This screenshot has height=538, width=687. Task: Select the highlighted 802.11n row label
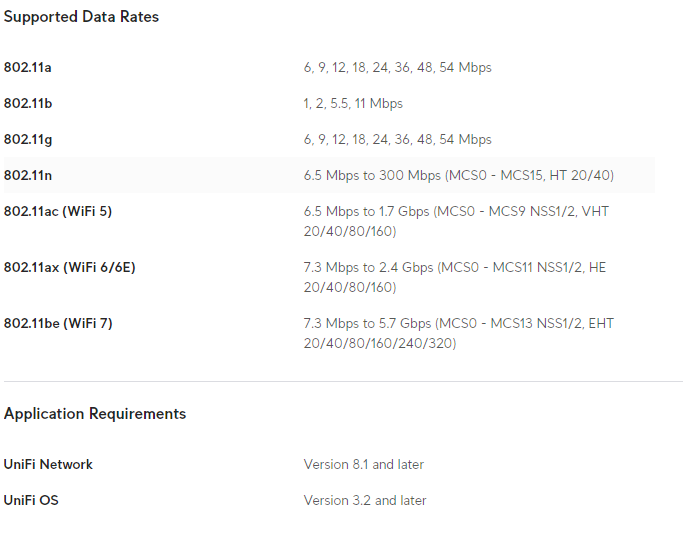(28, 176)
